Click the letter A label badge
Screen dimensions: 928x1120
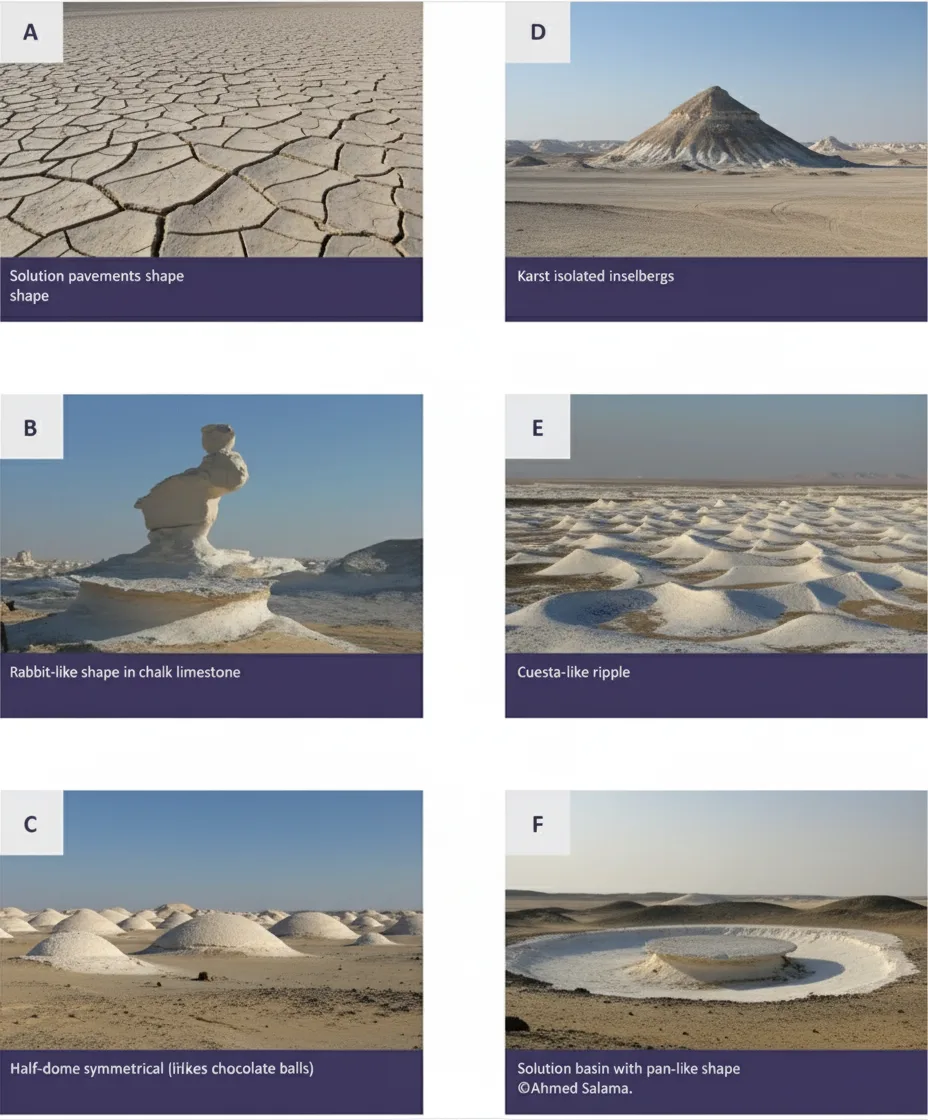point(31,32)
